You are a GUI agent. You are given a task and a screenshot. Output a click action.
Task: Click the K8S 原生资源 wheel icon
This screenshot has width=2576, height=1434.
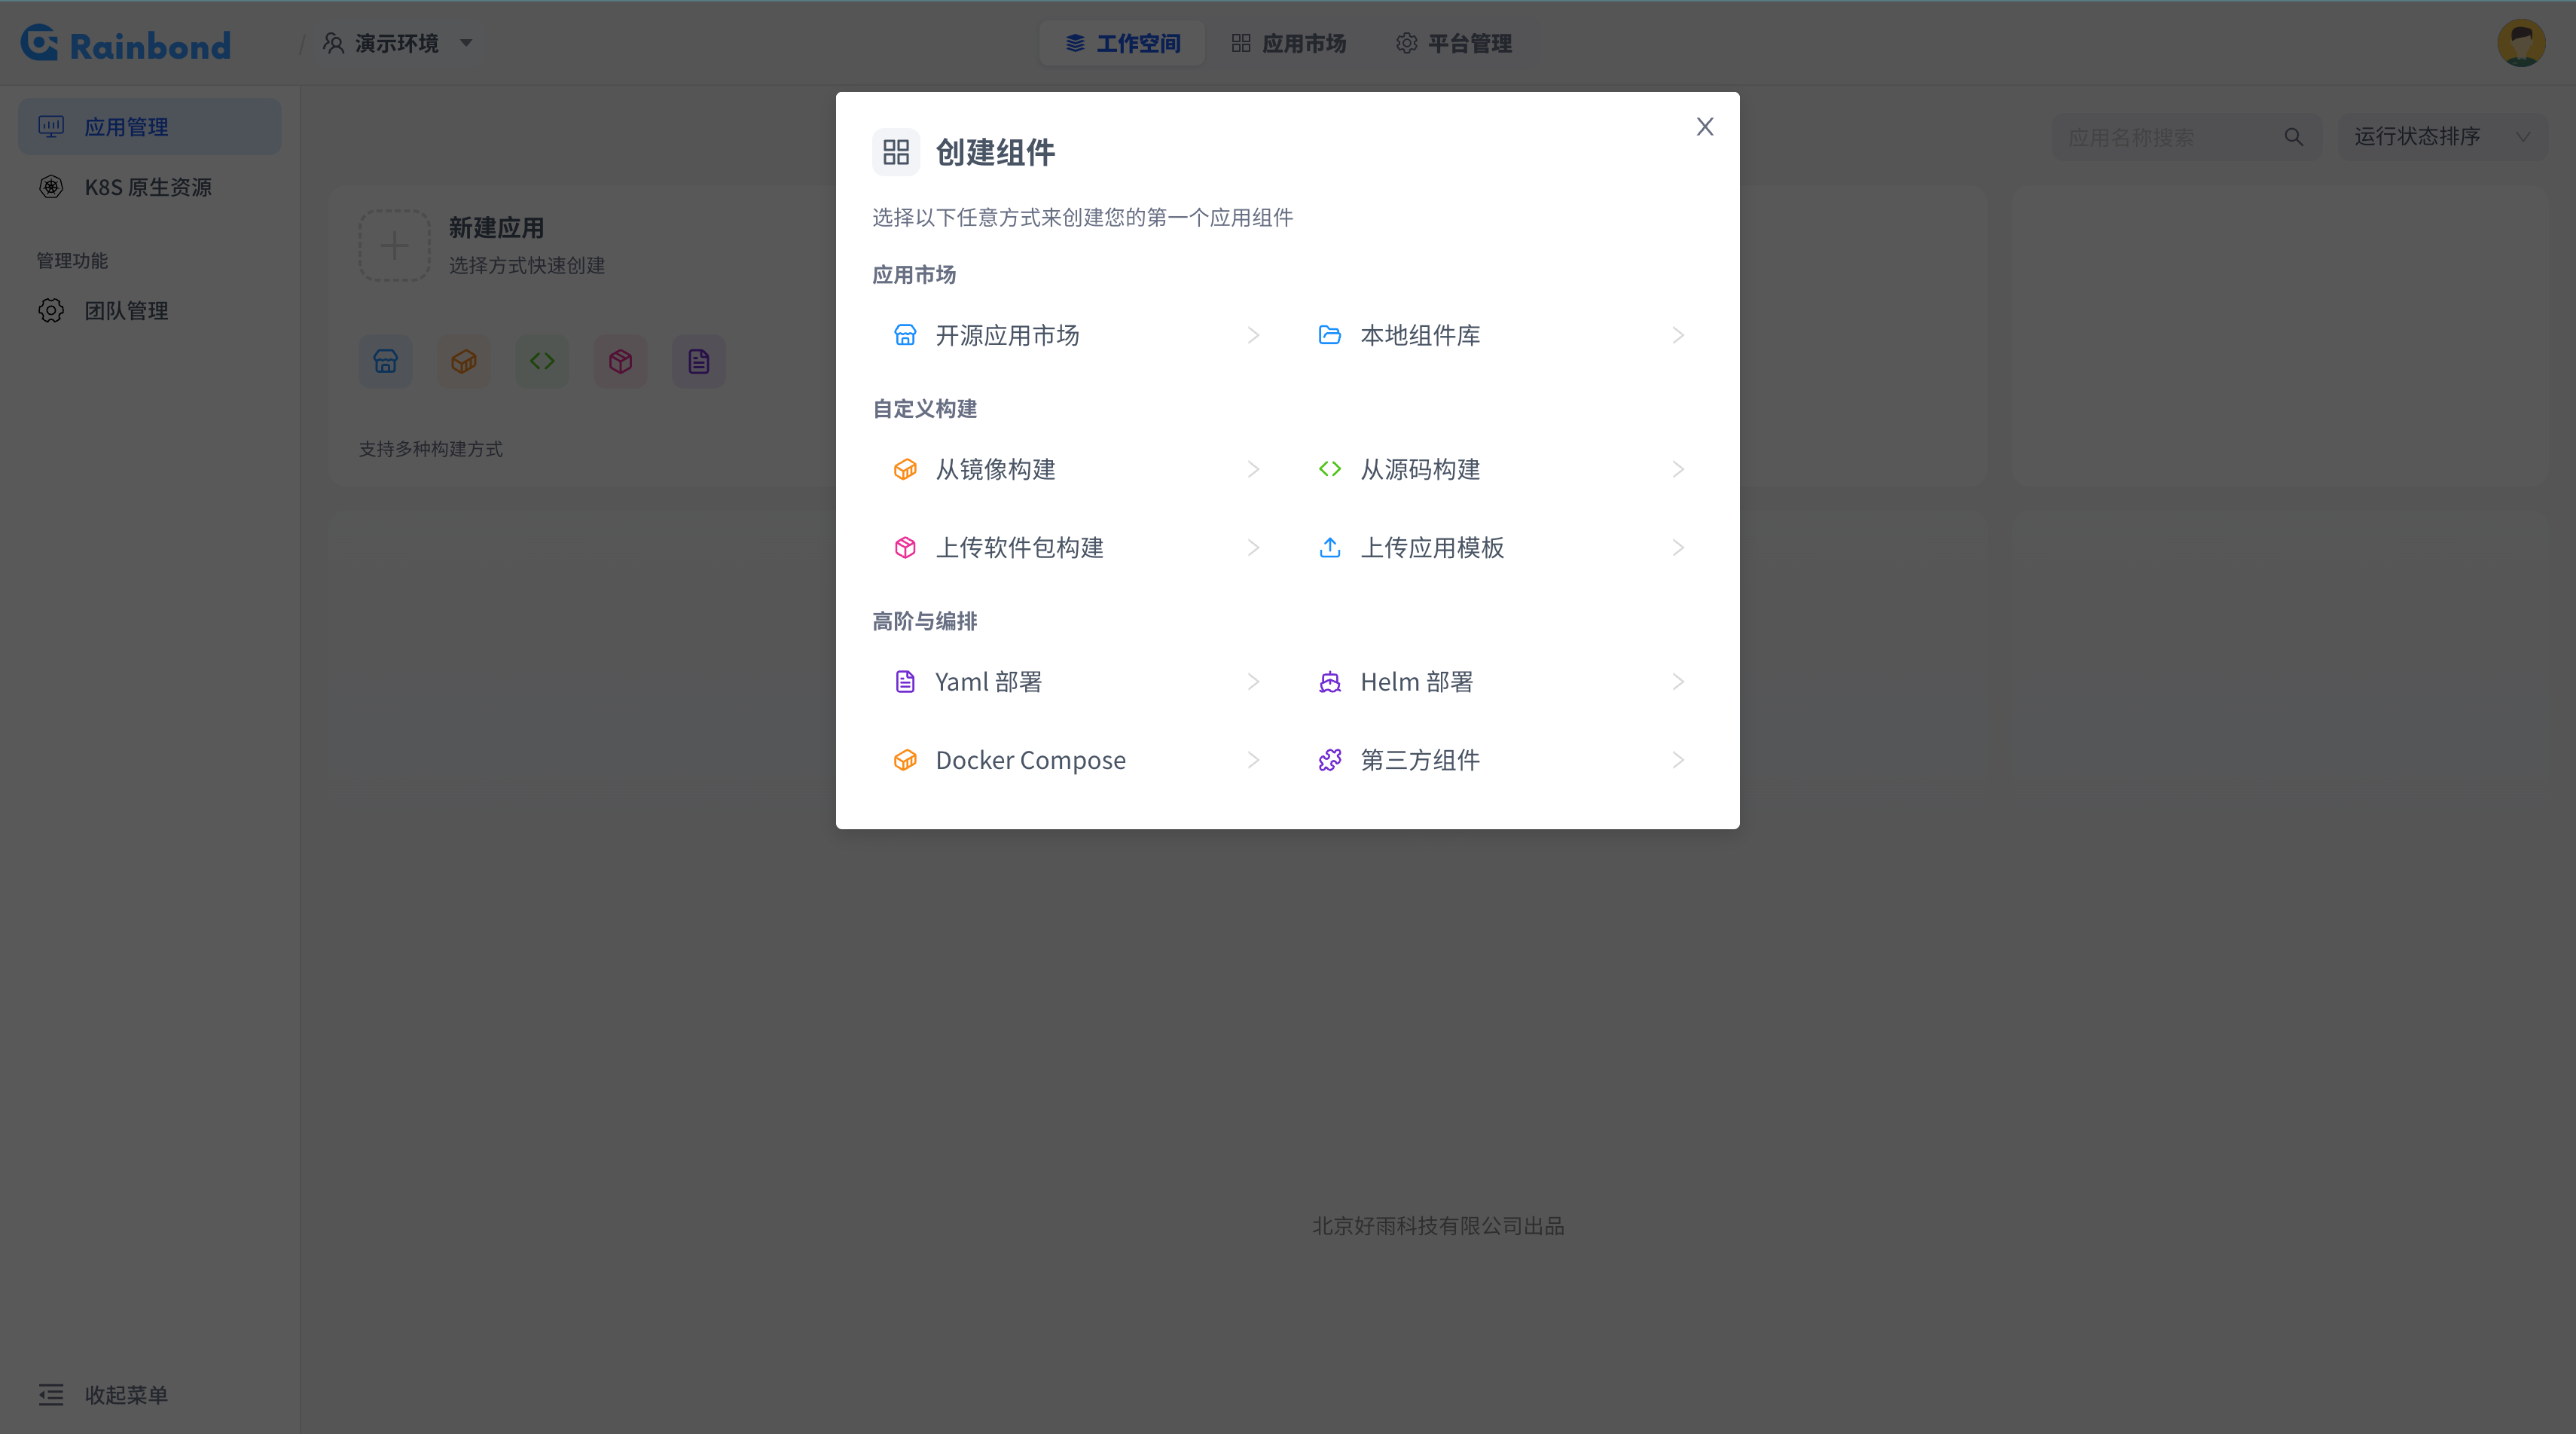[51, 187]
